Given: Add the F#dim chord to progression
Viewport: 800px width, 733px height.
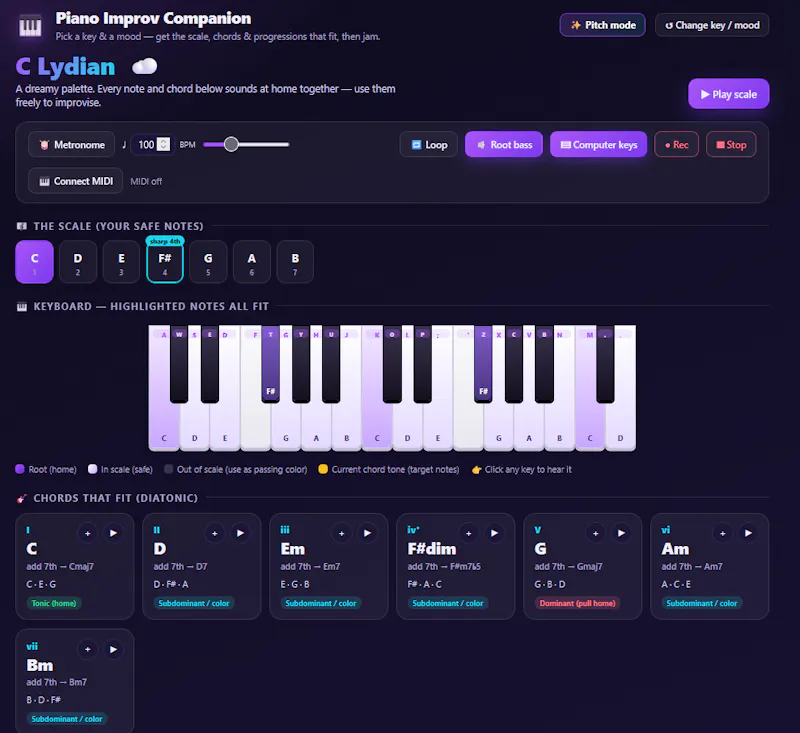Looking at the screenshot, I should 469,533.
